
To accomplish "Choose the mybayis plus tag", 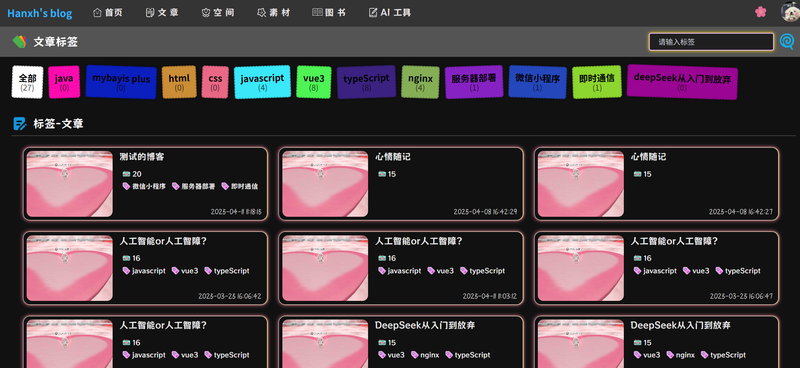I will [121, 82].
